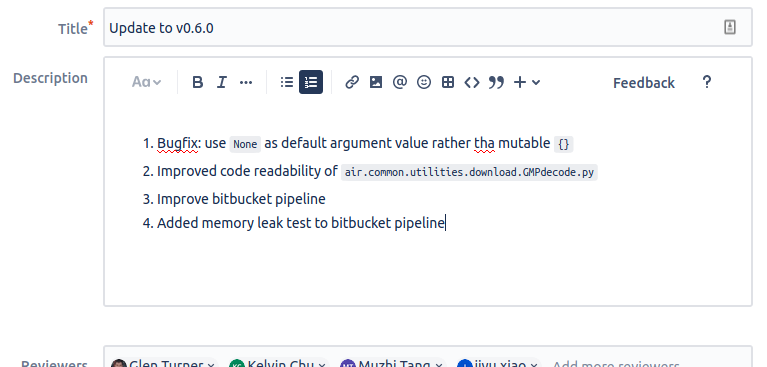The image size is (767, 367).
Task: Click 'Added memory leak test' list item
Action: pos(301,223)
